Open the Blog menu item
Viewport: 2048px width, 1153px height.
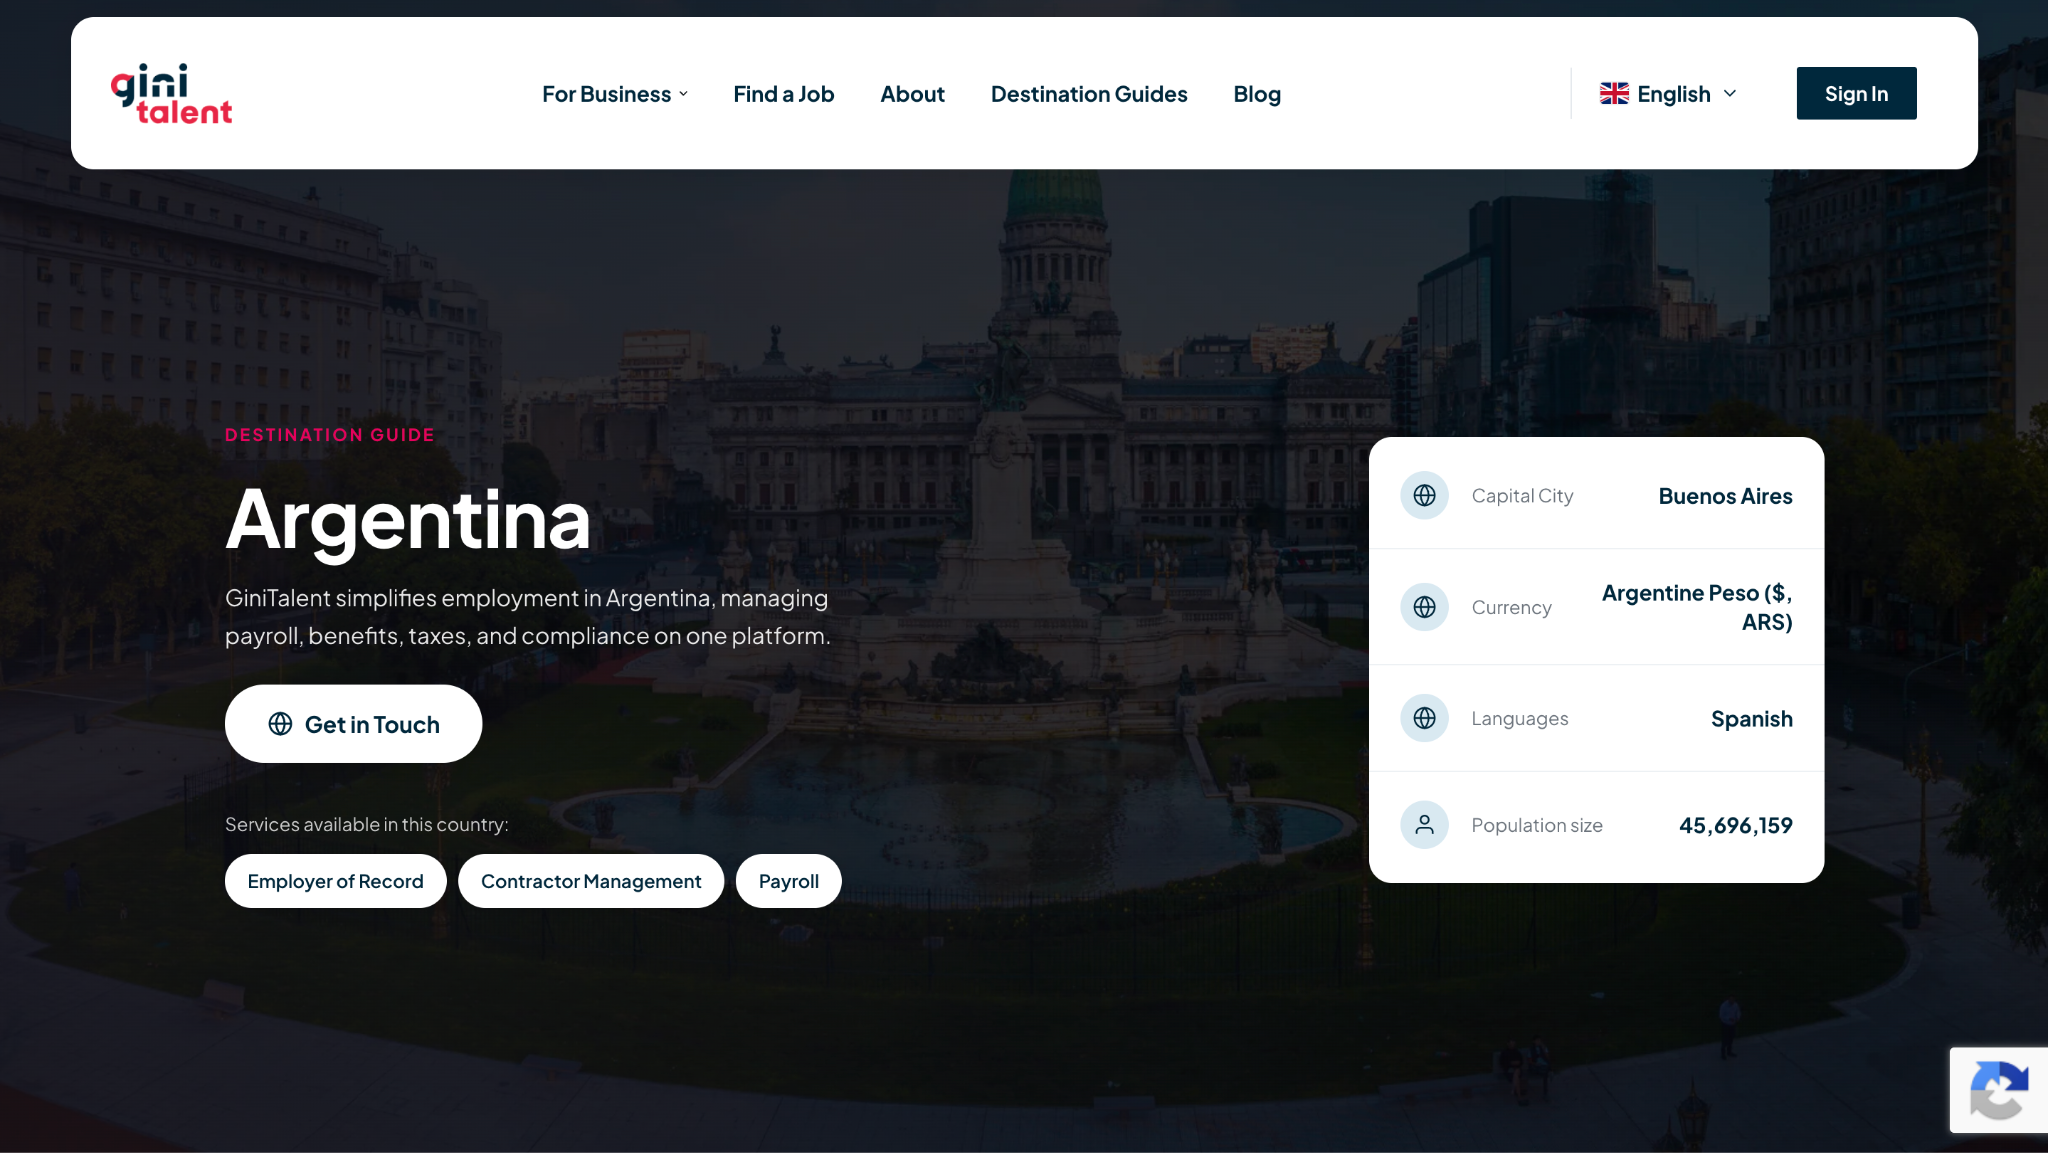point(1257,94)
